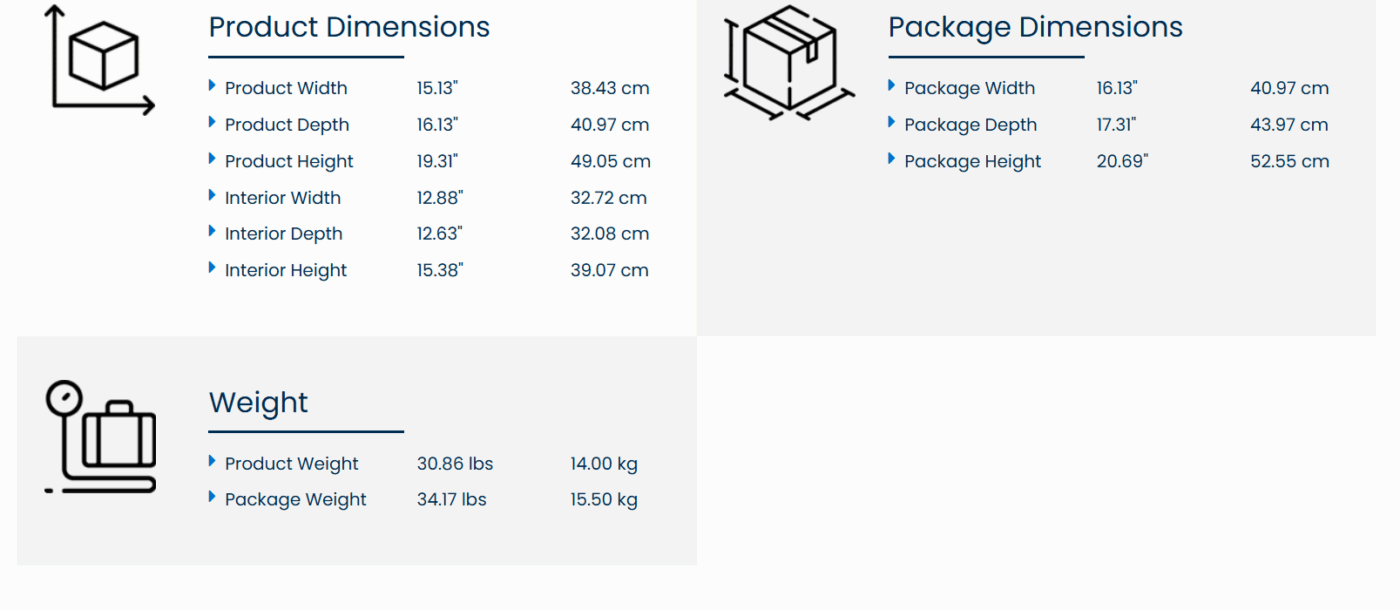Click the arrow beside Product Depth
The height and width of the screenshot is (610, 1400).
212,123
